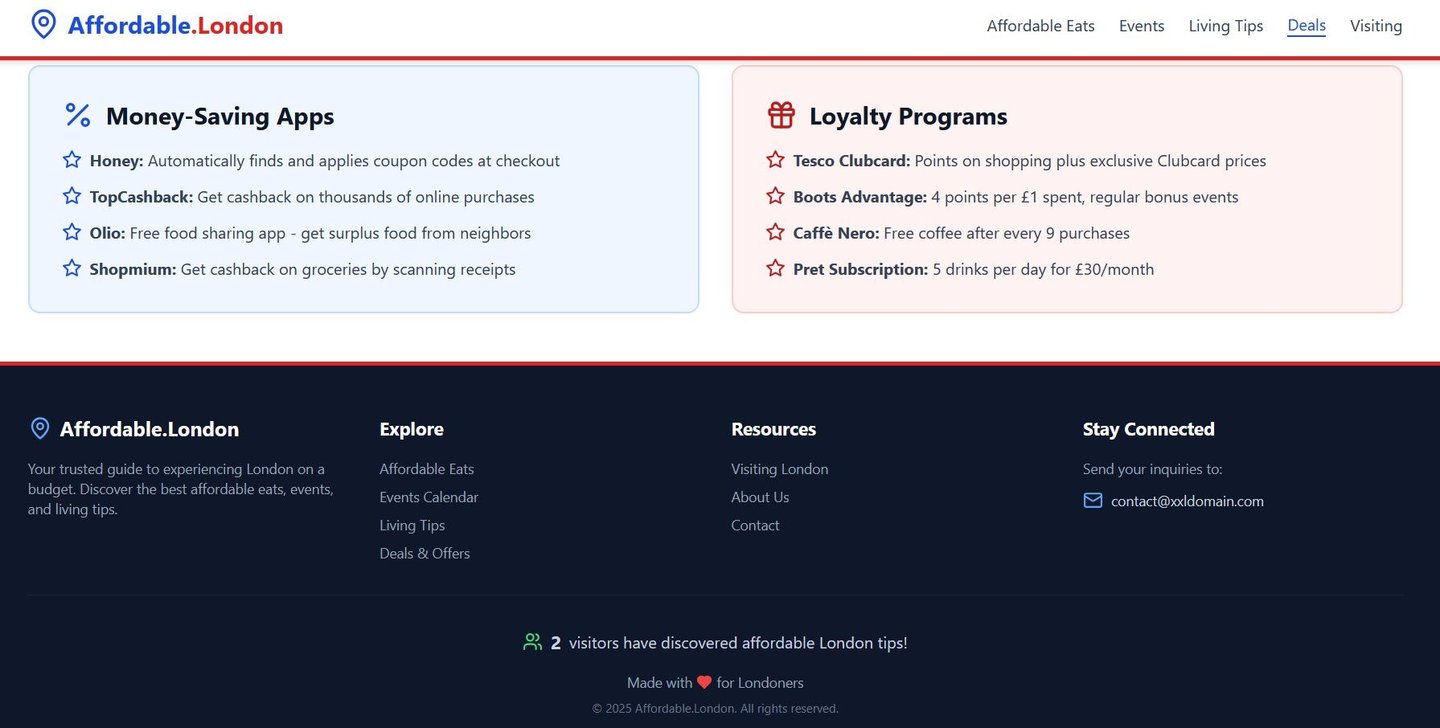The width and height of the screenshot is (1440, 728).
Task: Click the gift icon beside Loyalty Programs
Action: [781, 115]
